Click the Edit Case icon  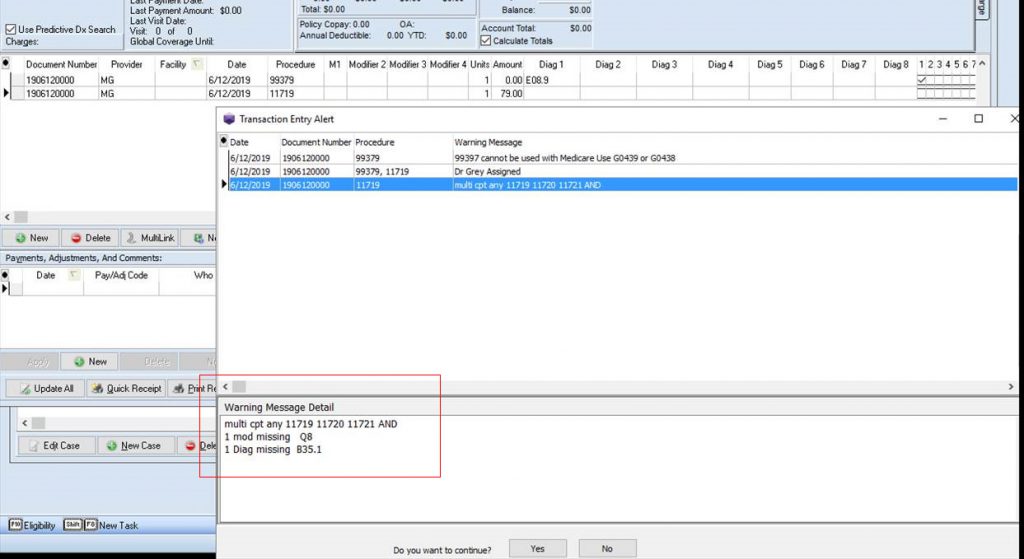click(x=34, y=445)
